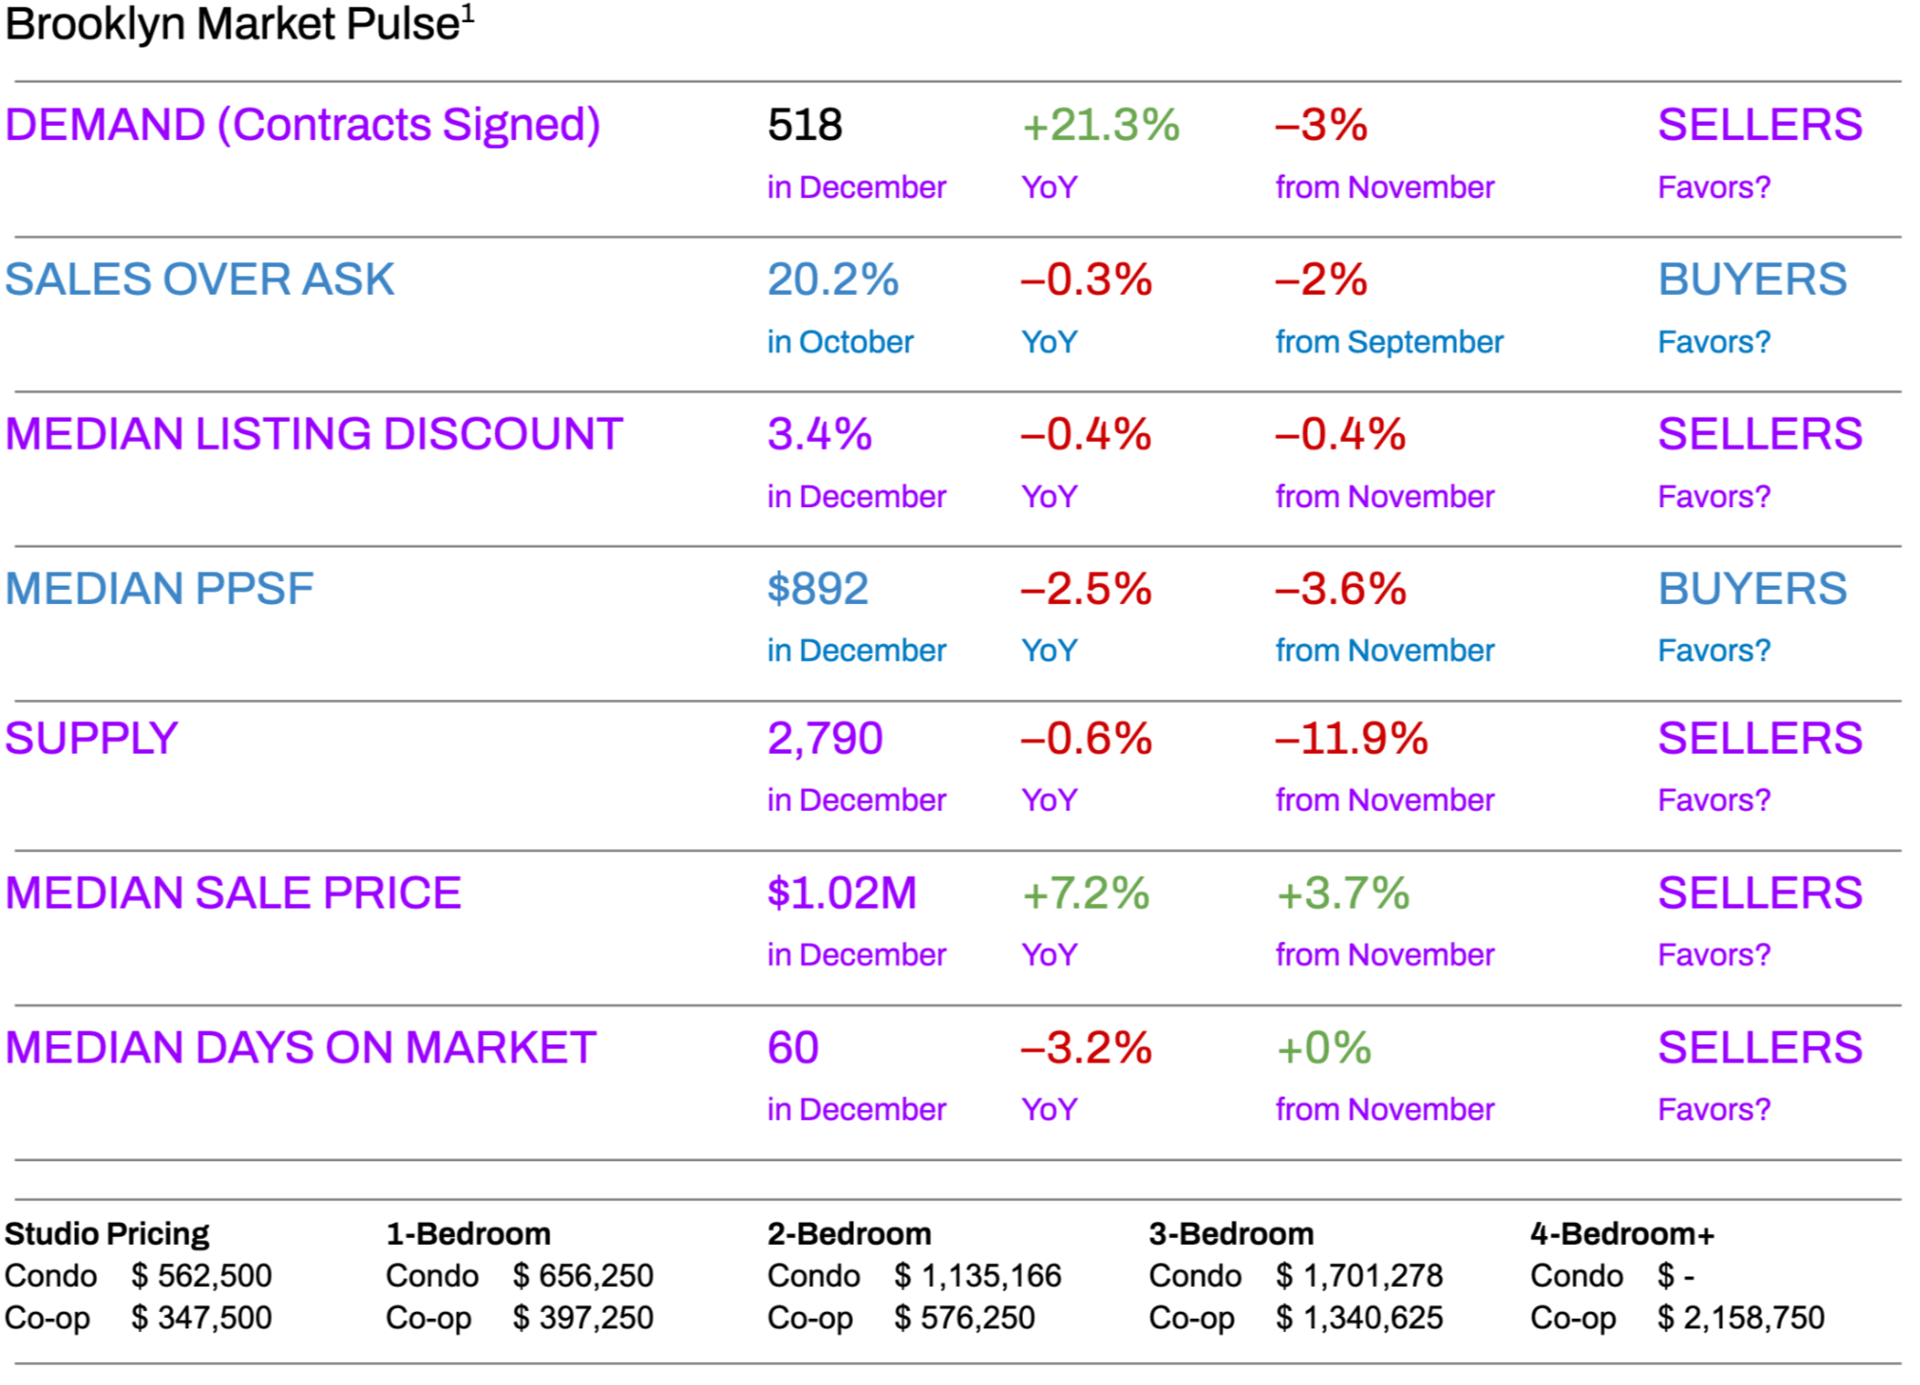Screen dimensions: 1920x1385
Task: Select the 2,790 supply figure
Action: (x=825, y=739)
